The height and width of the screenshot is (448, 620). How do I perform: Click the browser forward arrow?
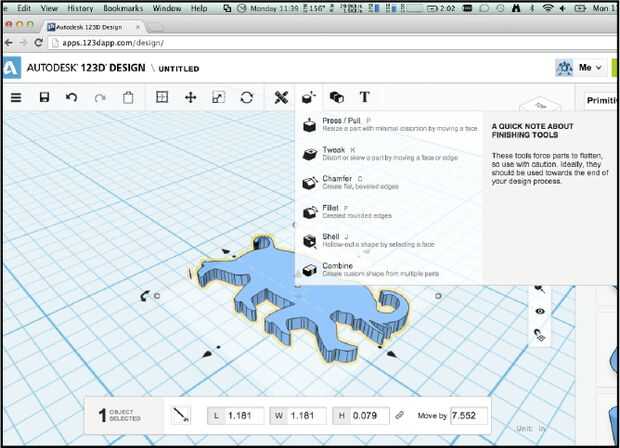(23, 43)
